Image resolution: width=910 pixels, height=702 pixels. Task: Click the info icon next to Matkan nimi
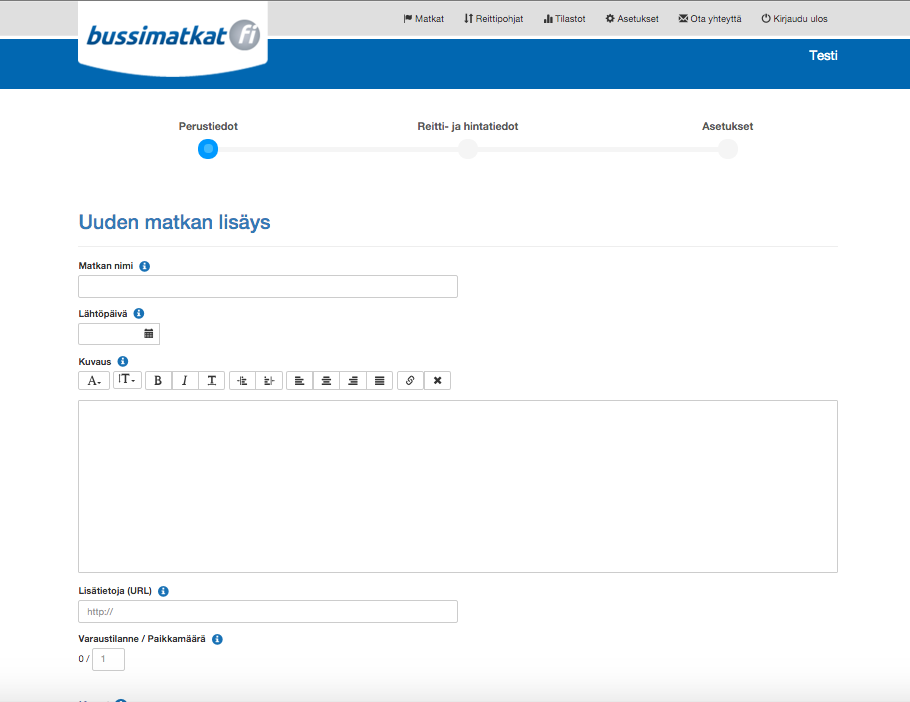pyautogui.click(x=145, y=266)
